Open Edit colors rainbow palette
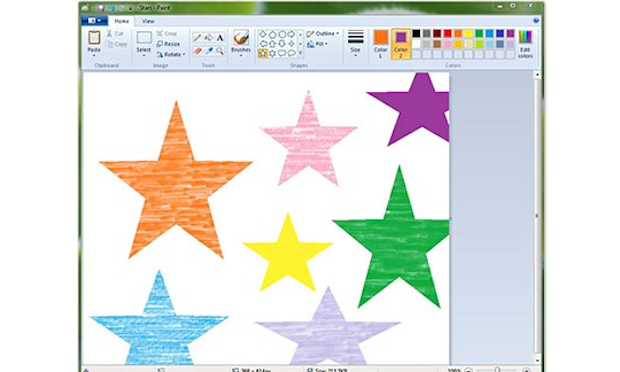 pos(525,37)
